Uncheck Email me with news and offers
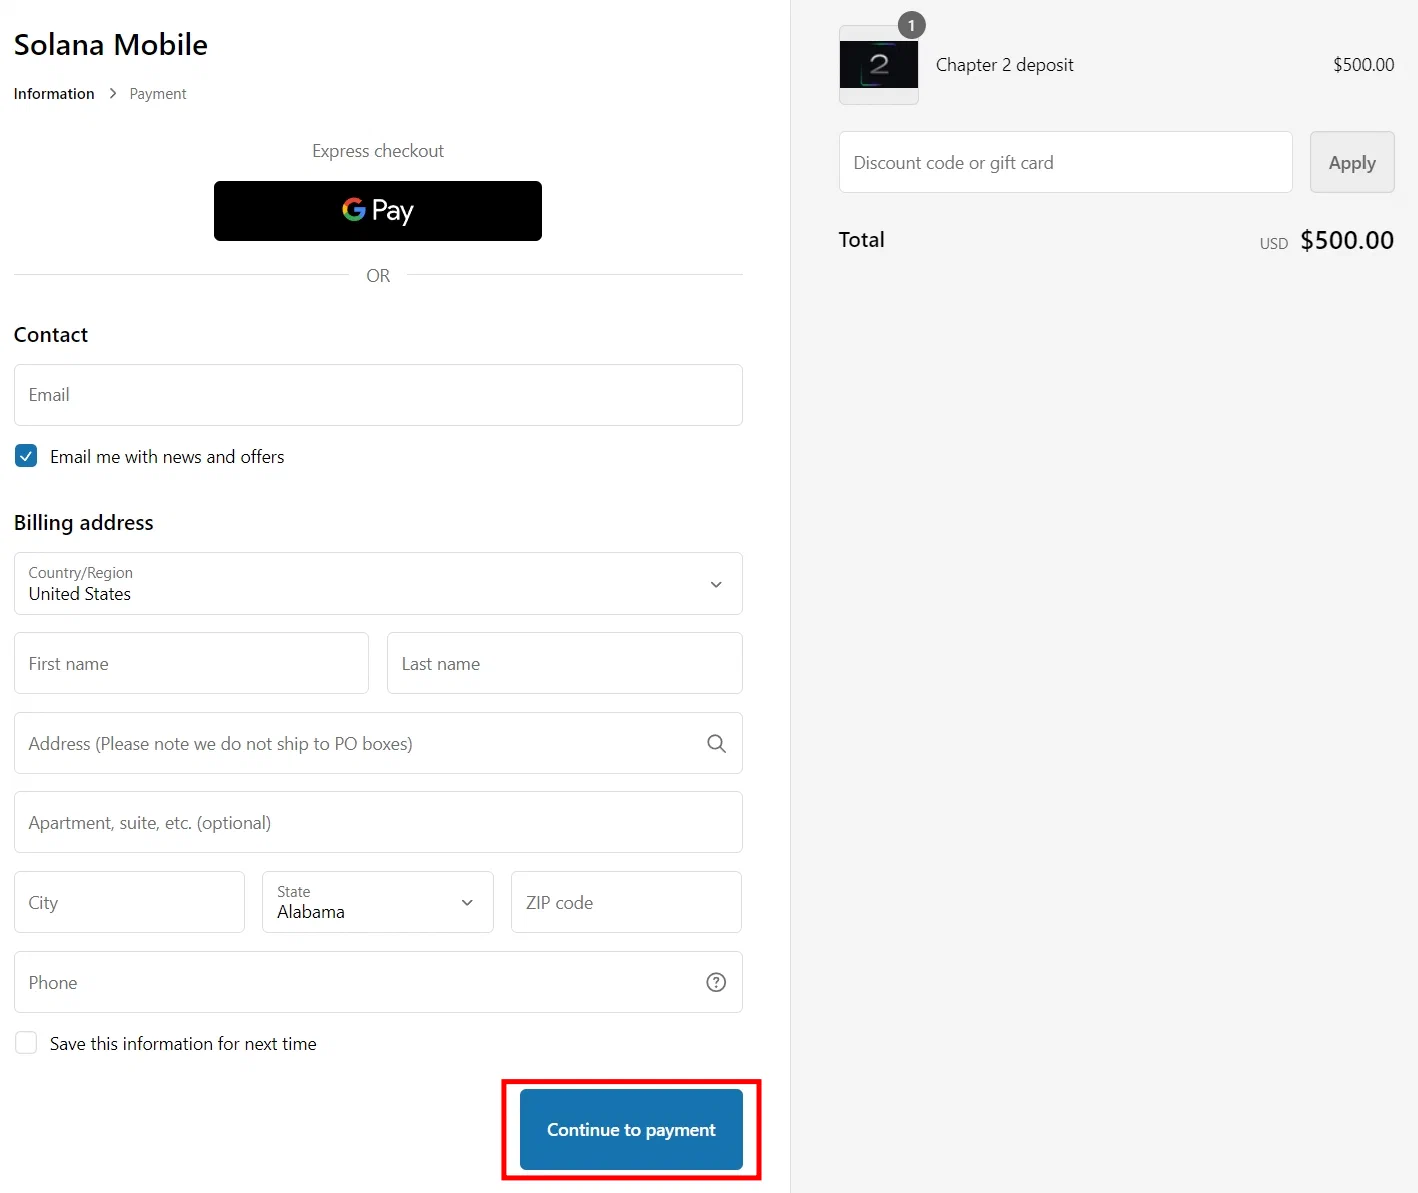1418x1193 pixels. click(26, 456)
